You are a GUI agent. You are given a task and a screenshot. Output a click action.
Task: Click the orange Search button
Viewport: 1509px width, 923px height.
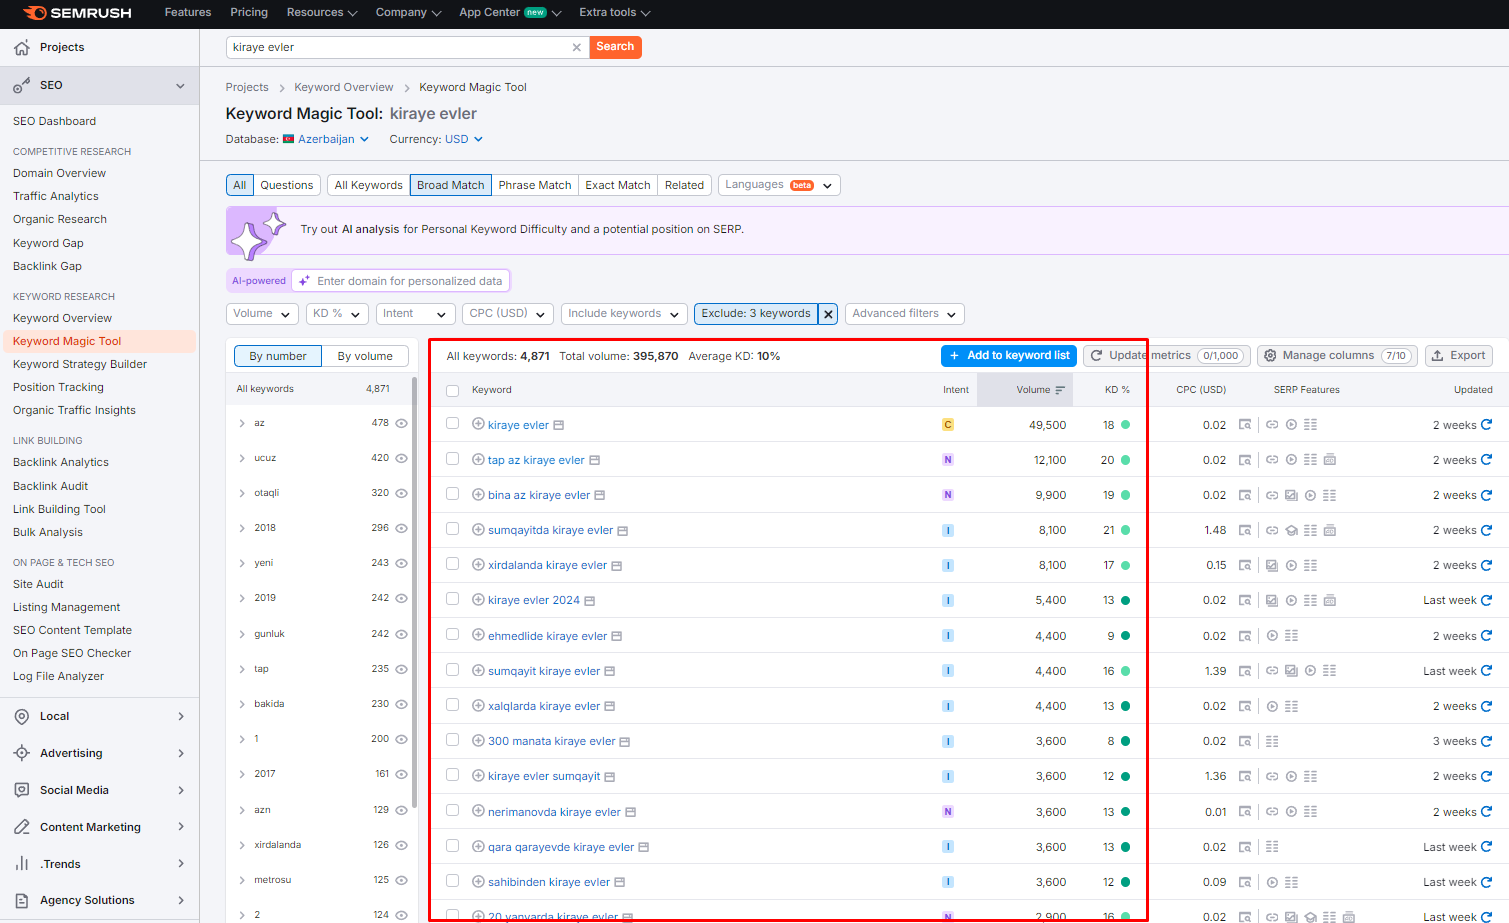point(615,47)
